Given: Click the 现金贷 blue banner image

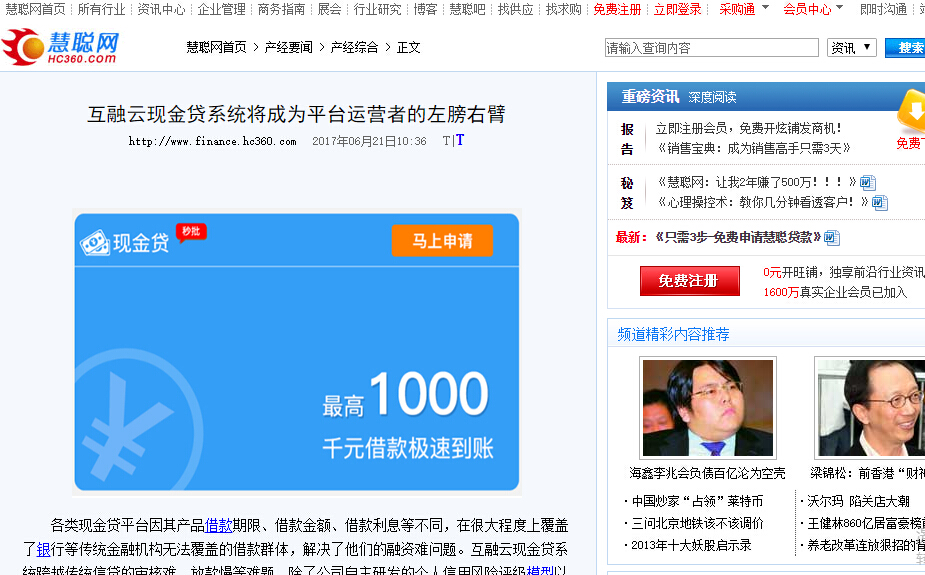Looking at the screenshot, I should tap(297, 352).
